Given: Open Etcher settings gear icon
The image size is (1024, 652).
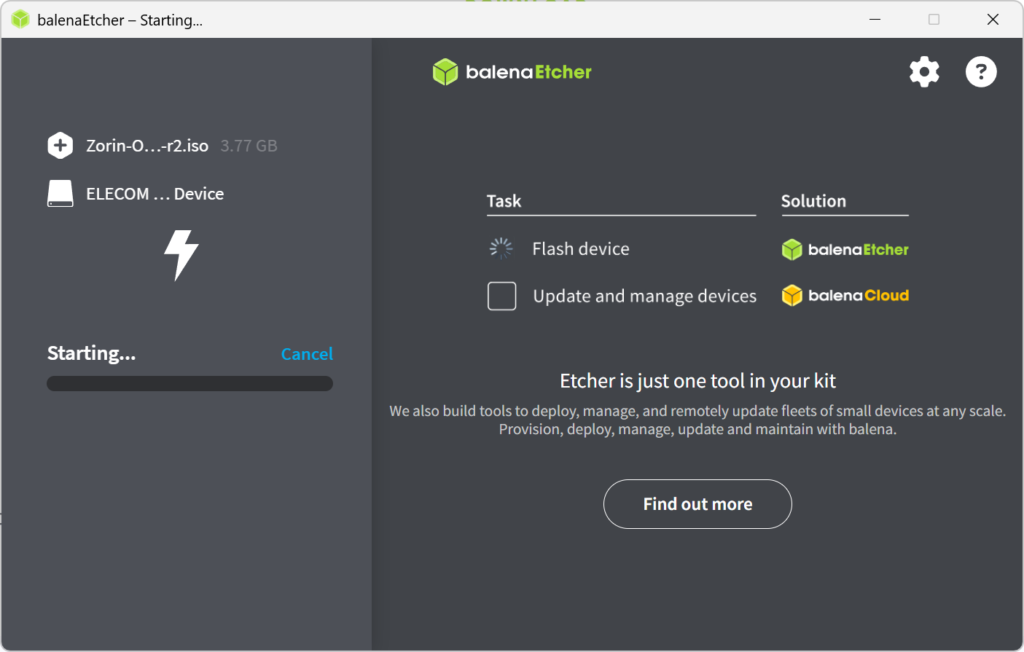Looking at the screenshot, I should 924,72.
